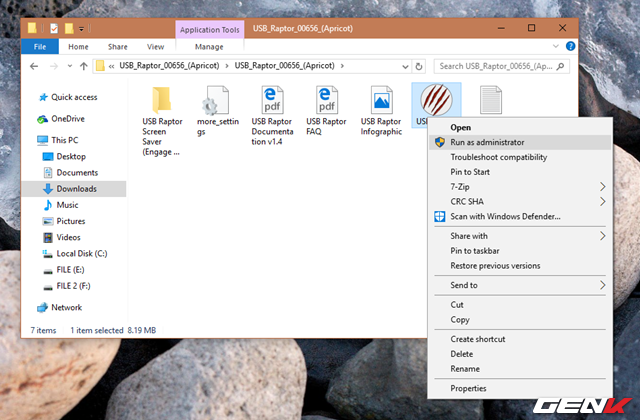Switch to the Share ribbon tab
Viewport: 640px width, 420px height.
click(x=118, y=47)
